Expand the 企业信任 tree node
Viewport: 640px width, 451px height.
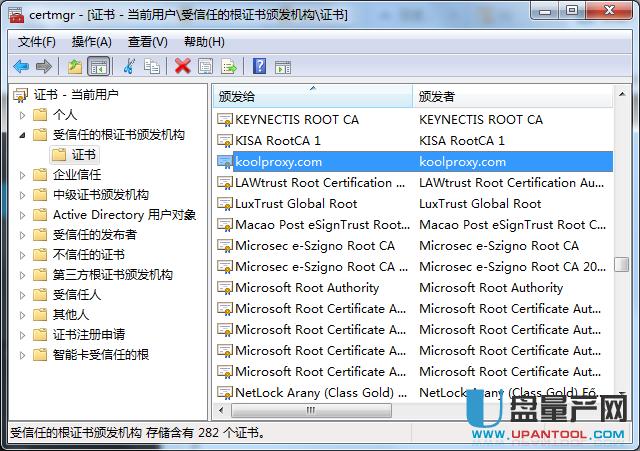click(x=22, y=175)
